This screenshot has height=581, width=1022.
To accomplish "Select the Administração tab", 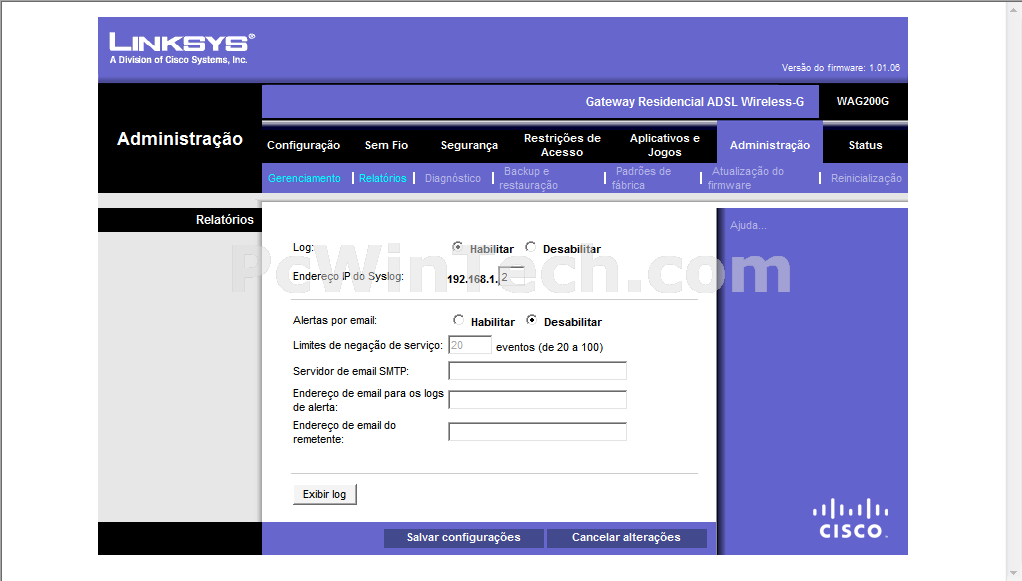I will (770, 145).
